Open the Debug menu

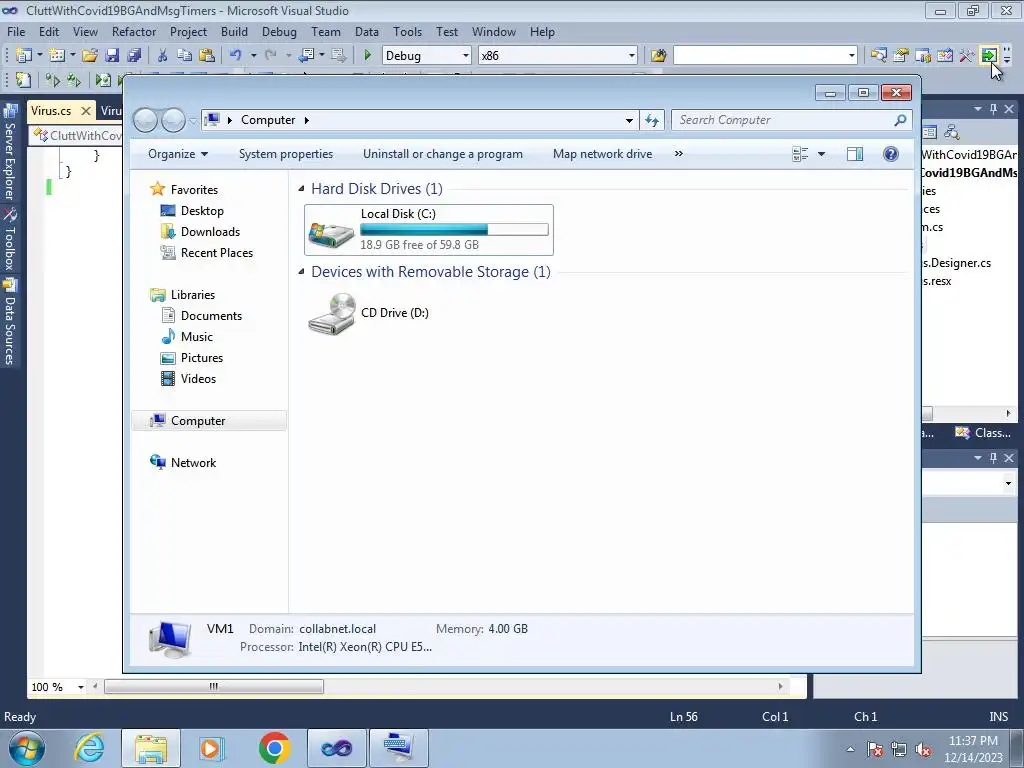279,32
